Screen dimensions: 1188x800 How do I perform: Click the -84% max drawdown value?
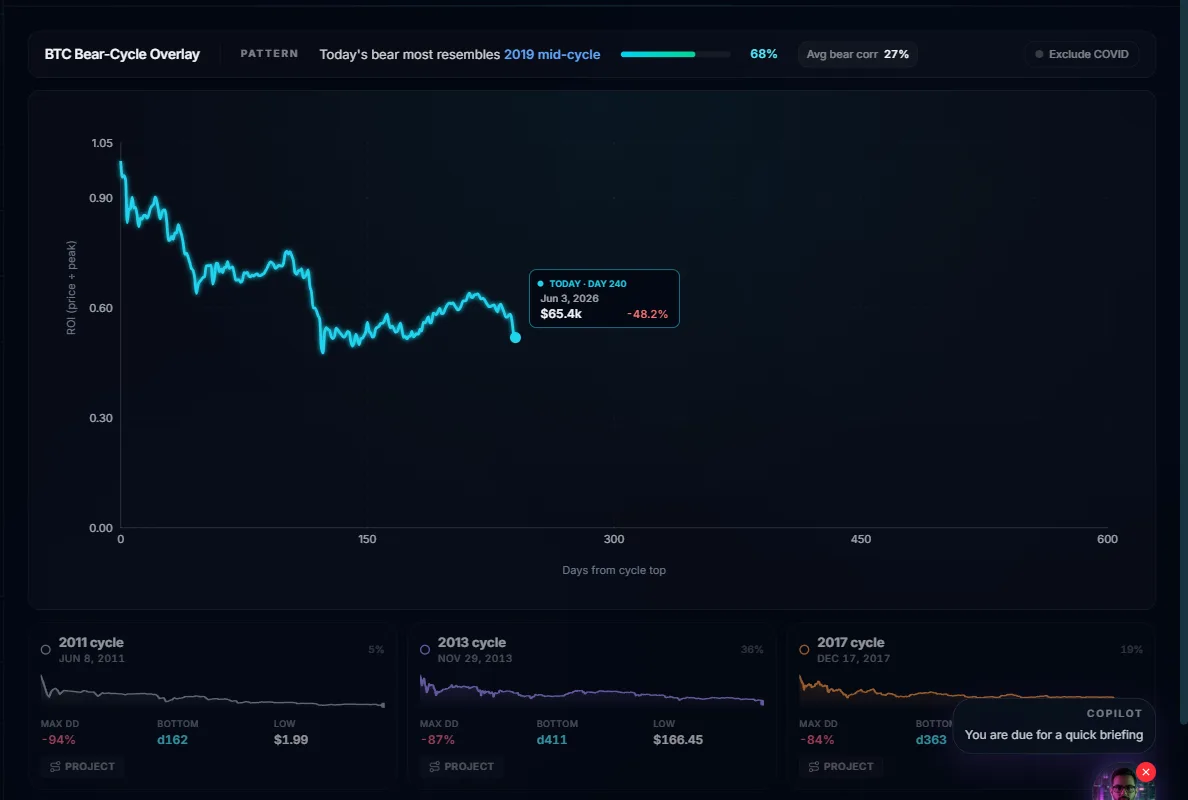tap(817, 740)
